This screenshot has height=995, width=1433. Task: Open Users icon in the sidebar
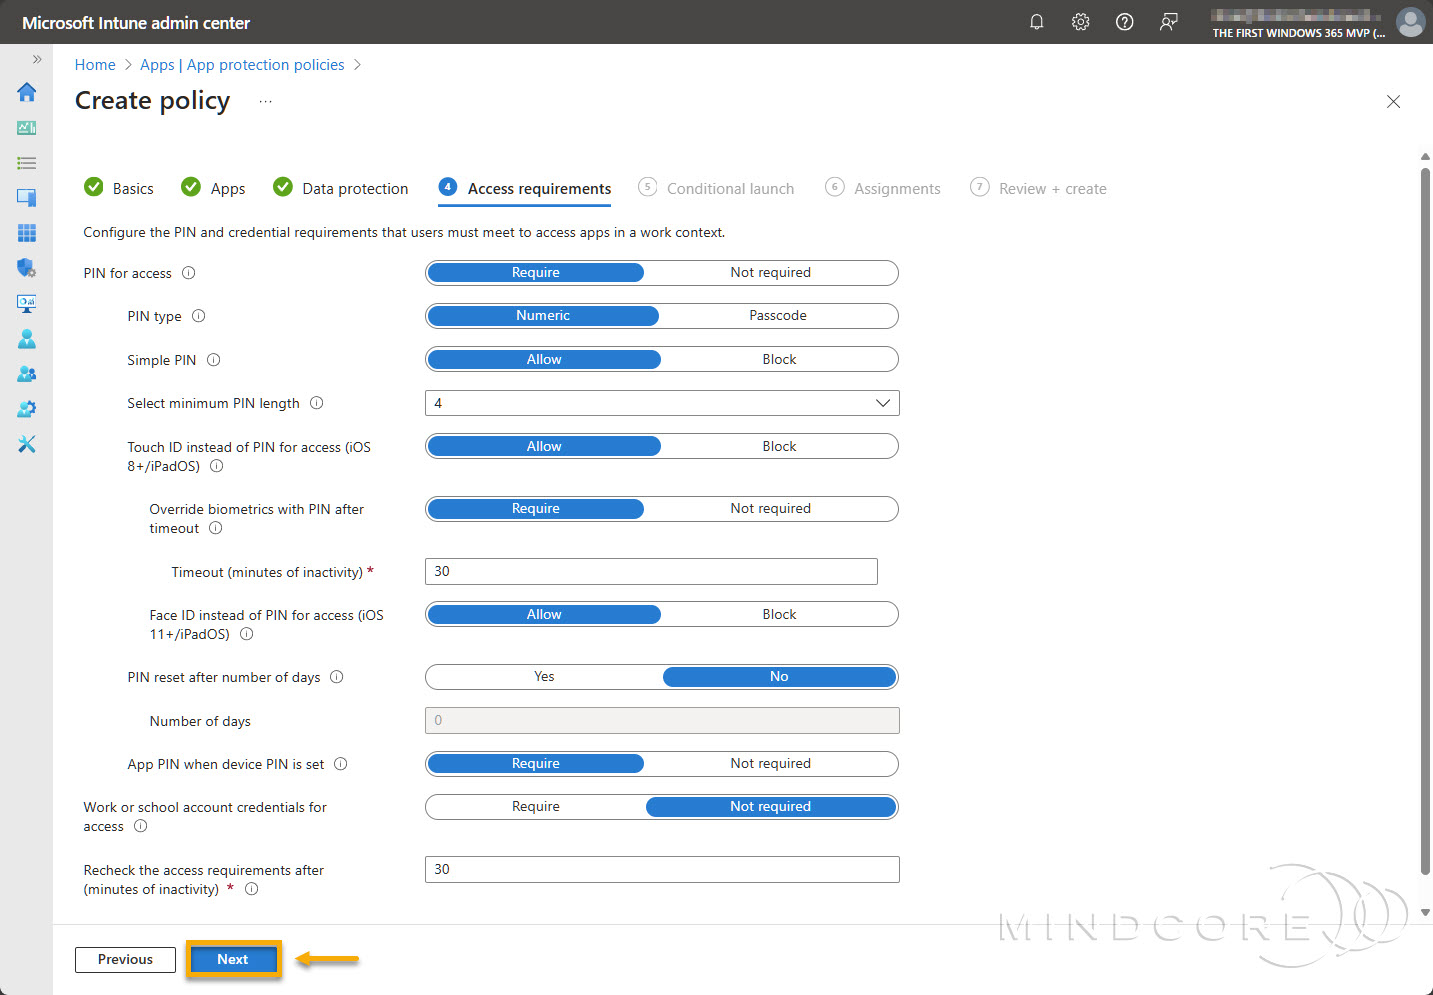tap(27, 339)
